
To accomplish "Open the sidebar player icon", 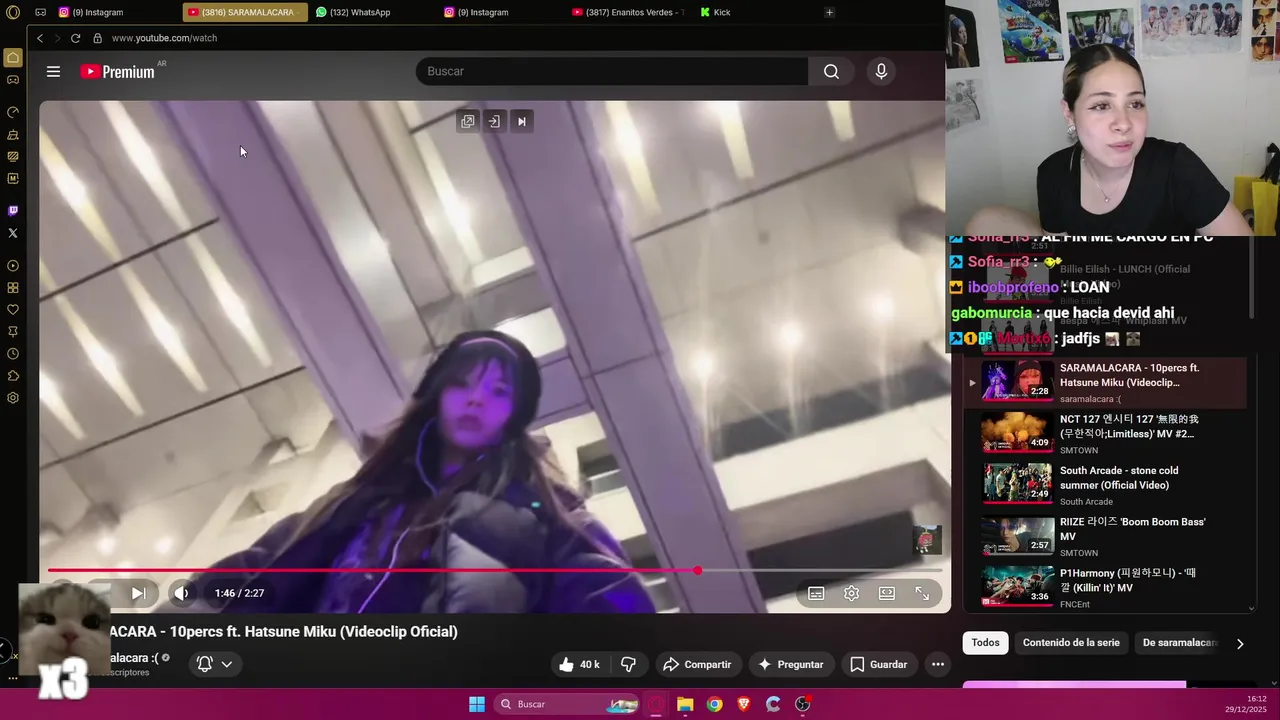I will (x=13, y=266).
